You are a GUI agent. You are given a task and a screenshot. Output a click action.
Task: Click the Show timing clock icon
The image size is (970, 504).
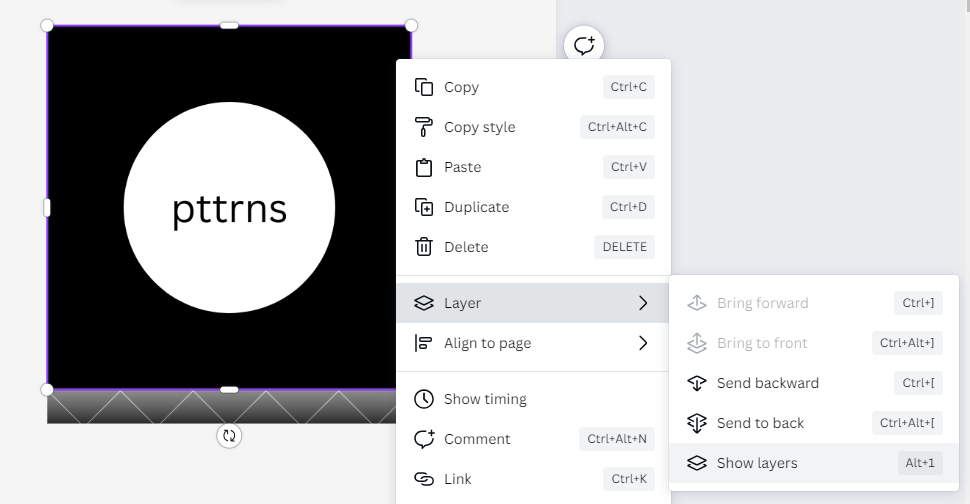(x=424, y=399)
